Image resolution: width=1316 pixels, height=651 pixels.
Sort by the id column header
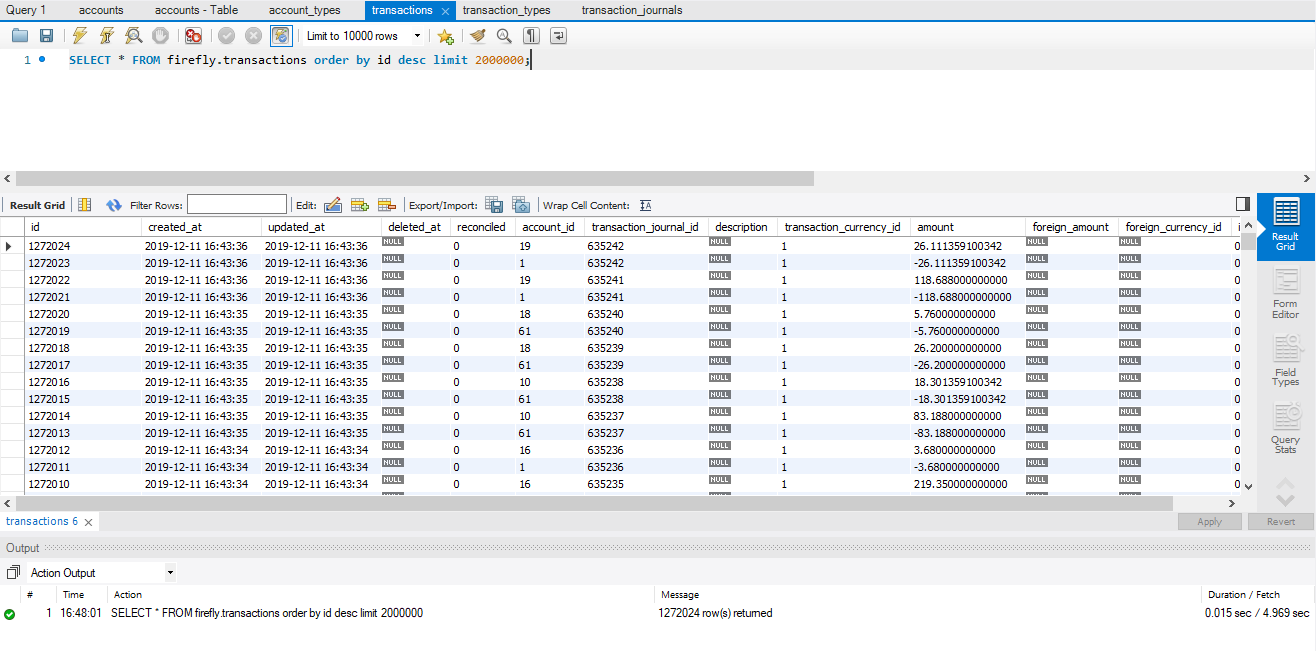82,227
